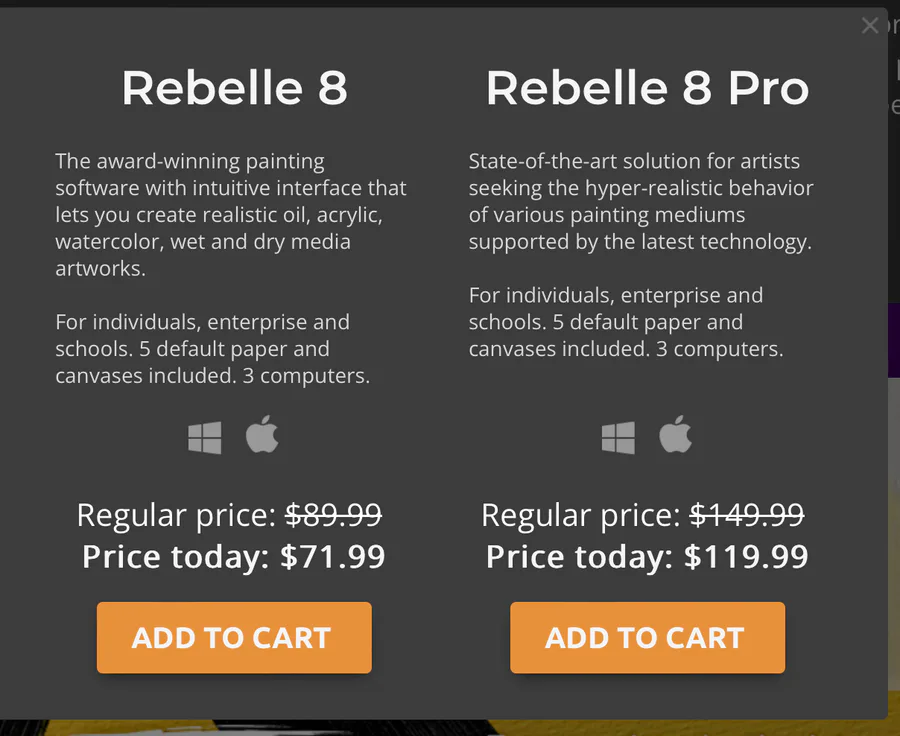Click the Windows icon under Rebelle 8
The width and height of the screenshot is (900, 736).
(205, 437)
